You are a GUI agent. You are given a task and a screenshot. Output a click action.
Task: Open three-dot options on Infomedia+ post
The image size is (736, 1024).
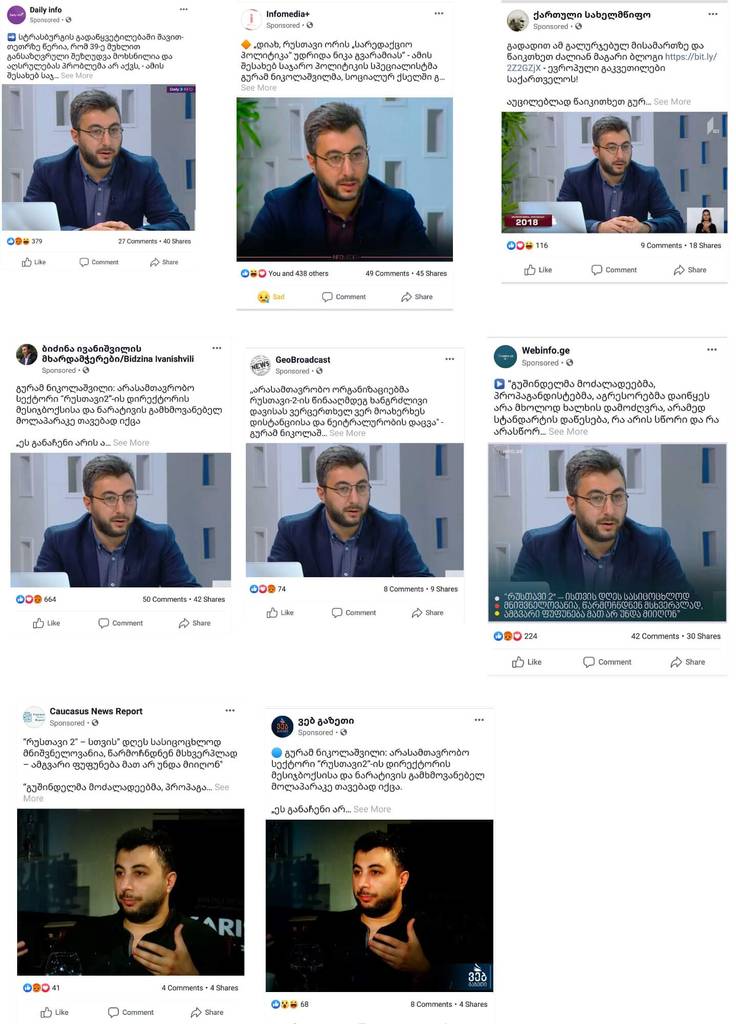coord(439,13)
